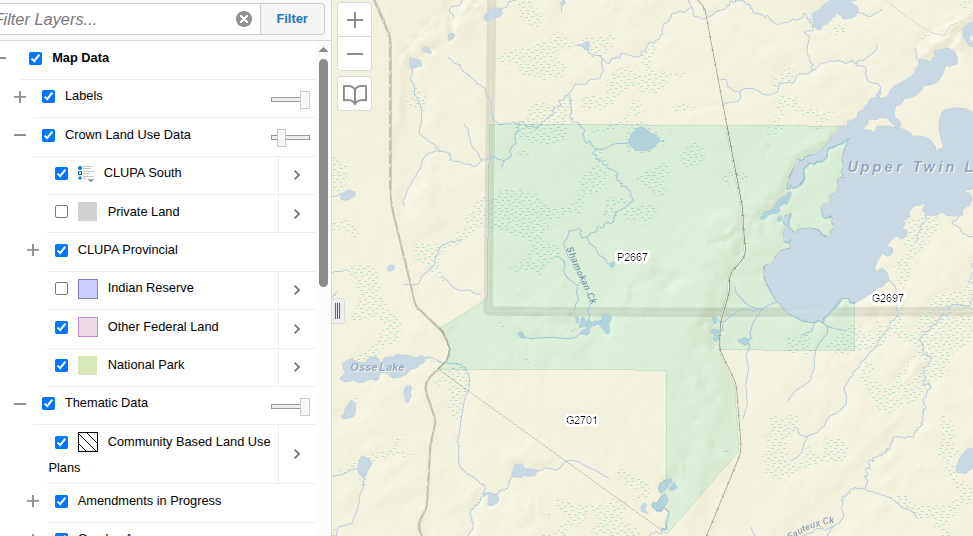Click the G2701 map label

pos(581,420)
